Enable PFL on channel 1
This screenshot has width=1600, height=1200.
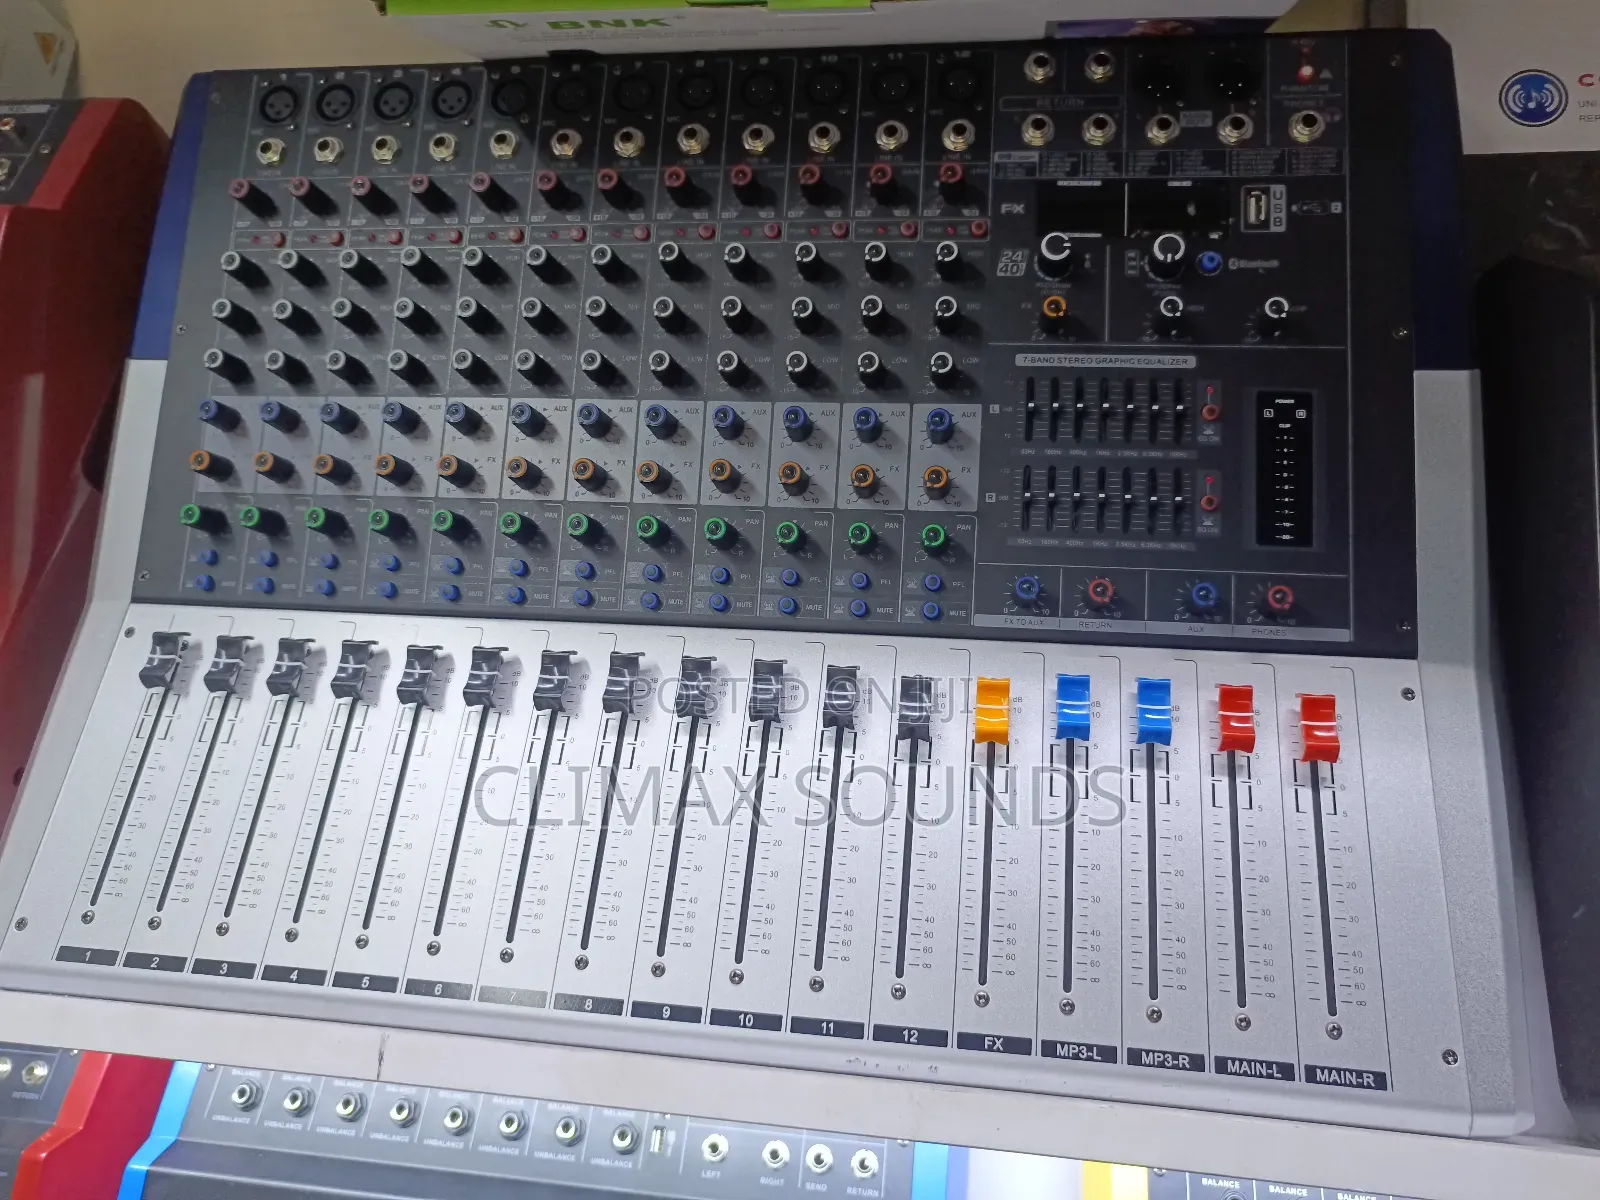pyautogui.click(x=208, y=557)
